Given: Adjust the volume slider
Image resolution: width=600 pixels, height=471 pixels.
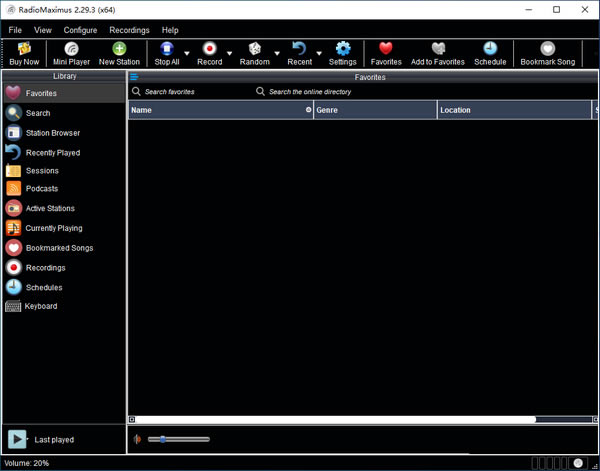Looking at the screenshot, I should 162,439.
